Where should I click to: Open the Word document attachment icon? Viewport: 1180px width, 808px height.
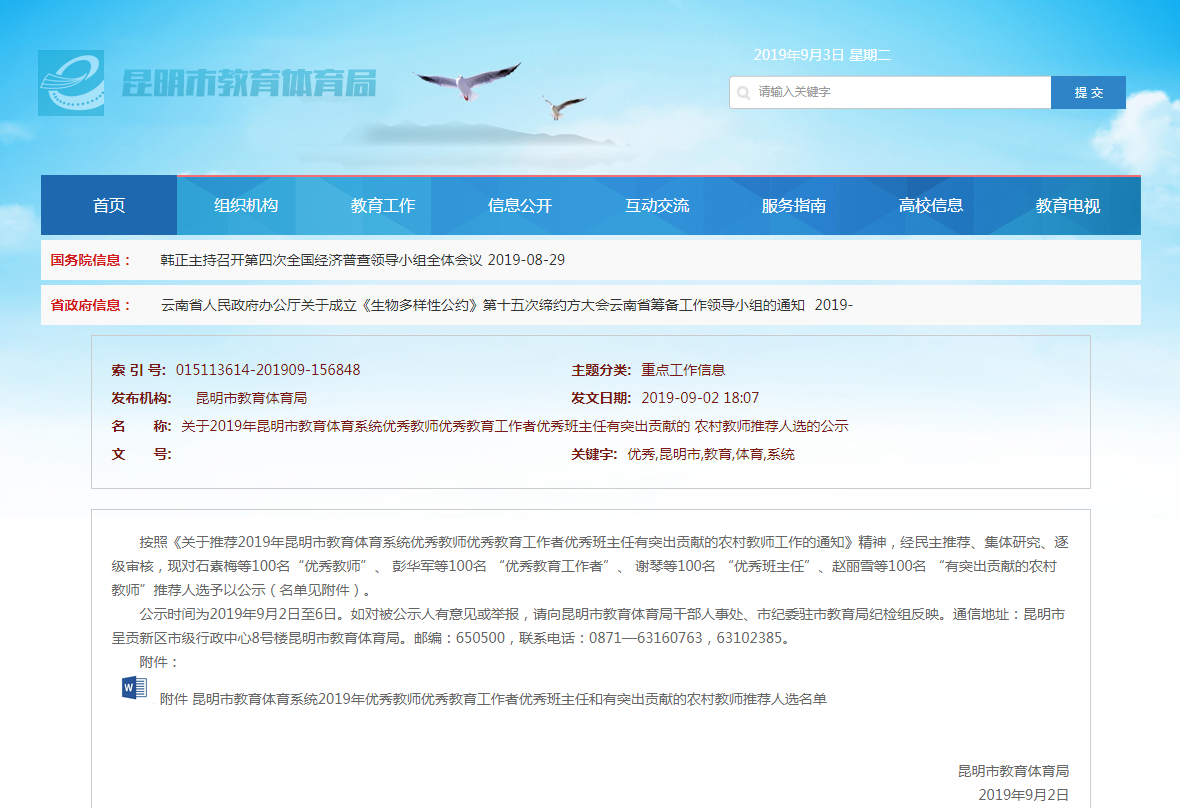click(134, 688)
